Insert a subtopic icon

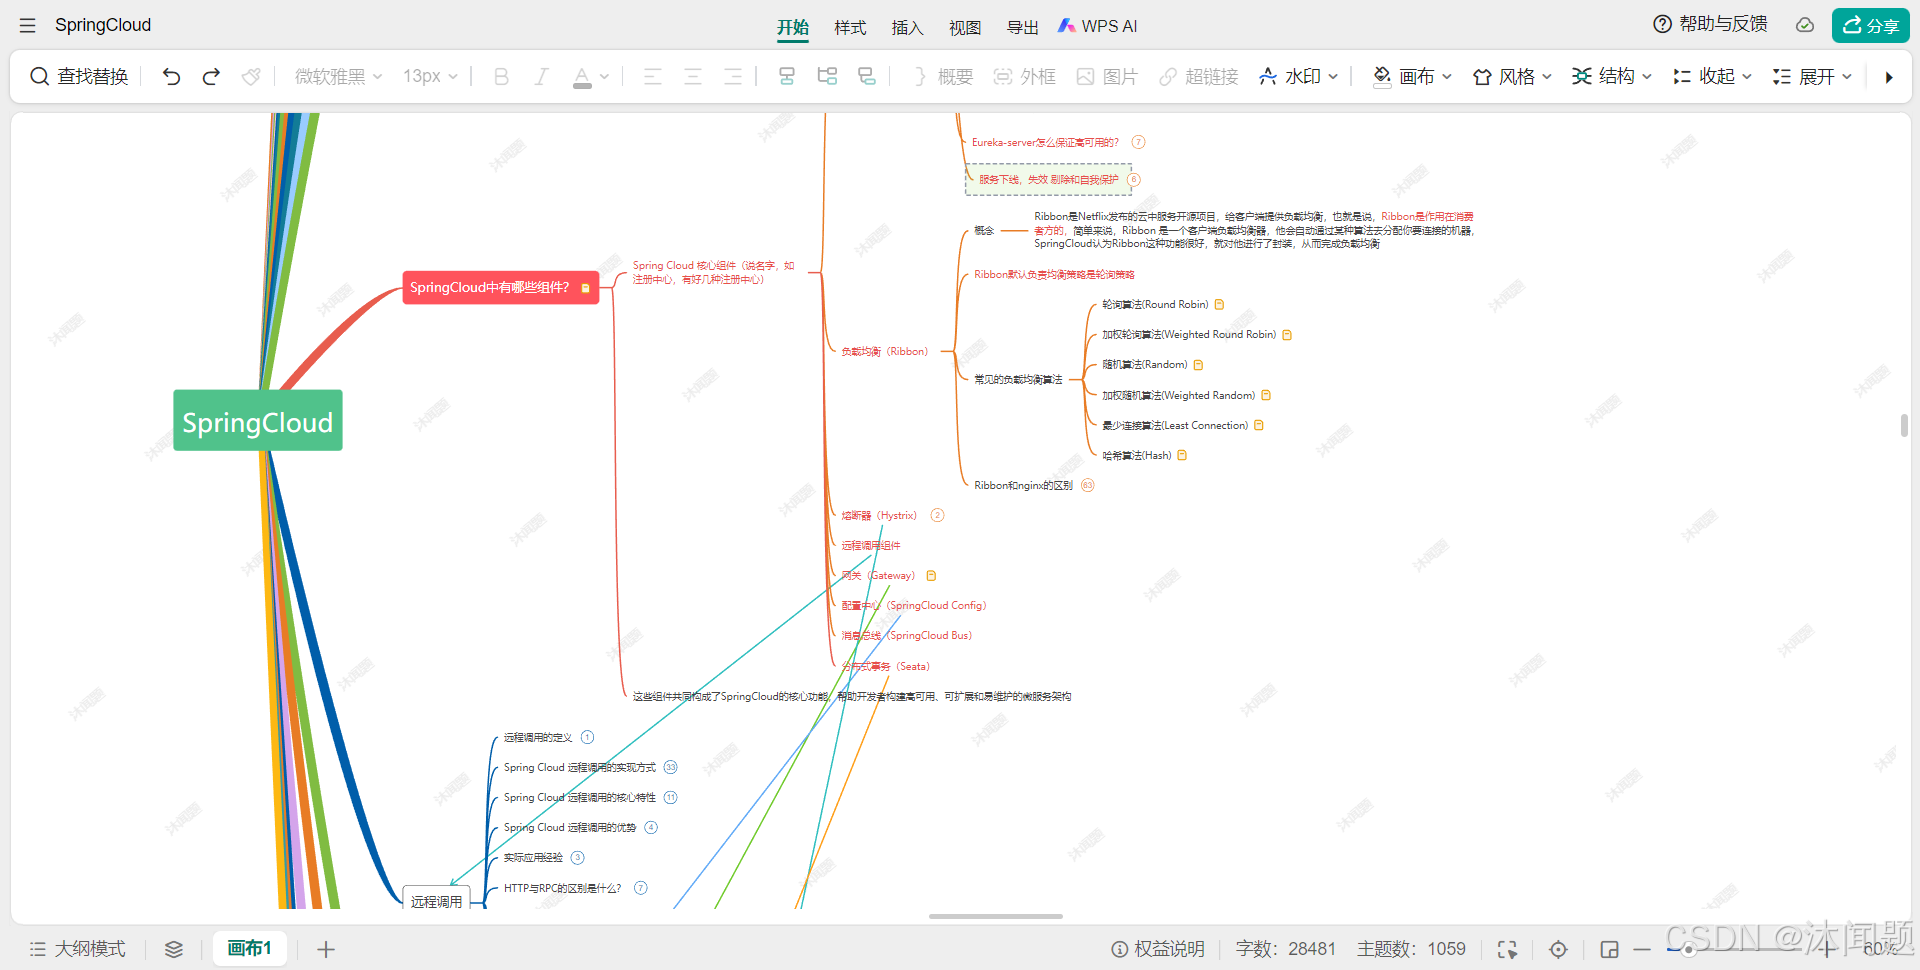[827, 77]
